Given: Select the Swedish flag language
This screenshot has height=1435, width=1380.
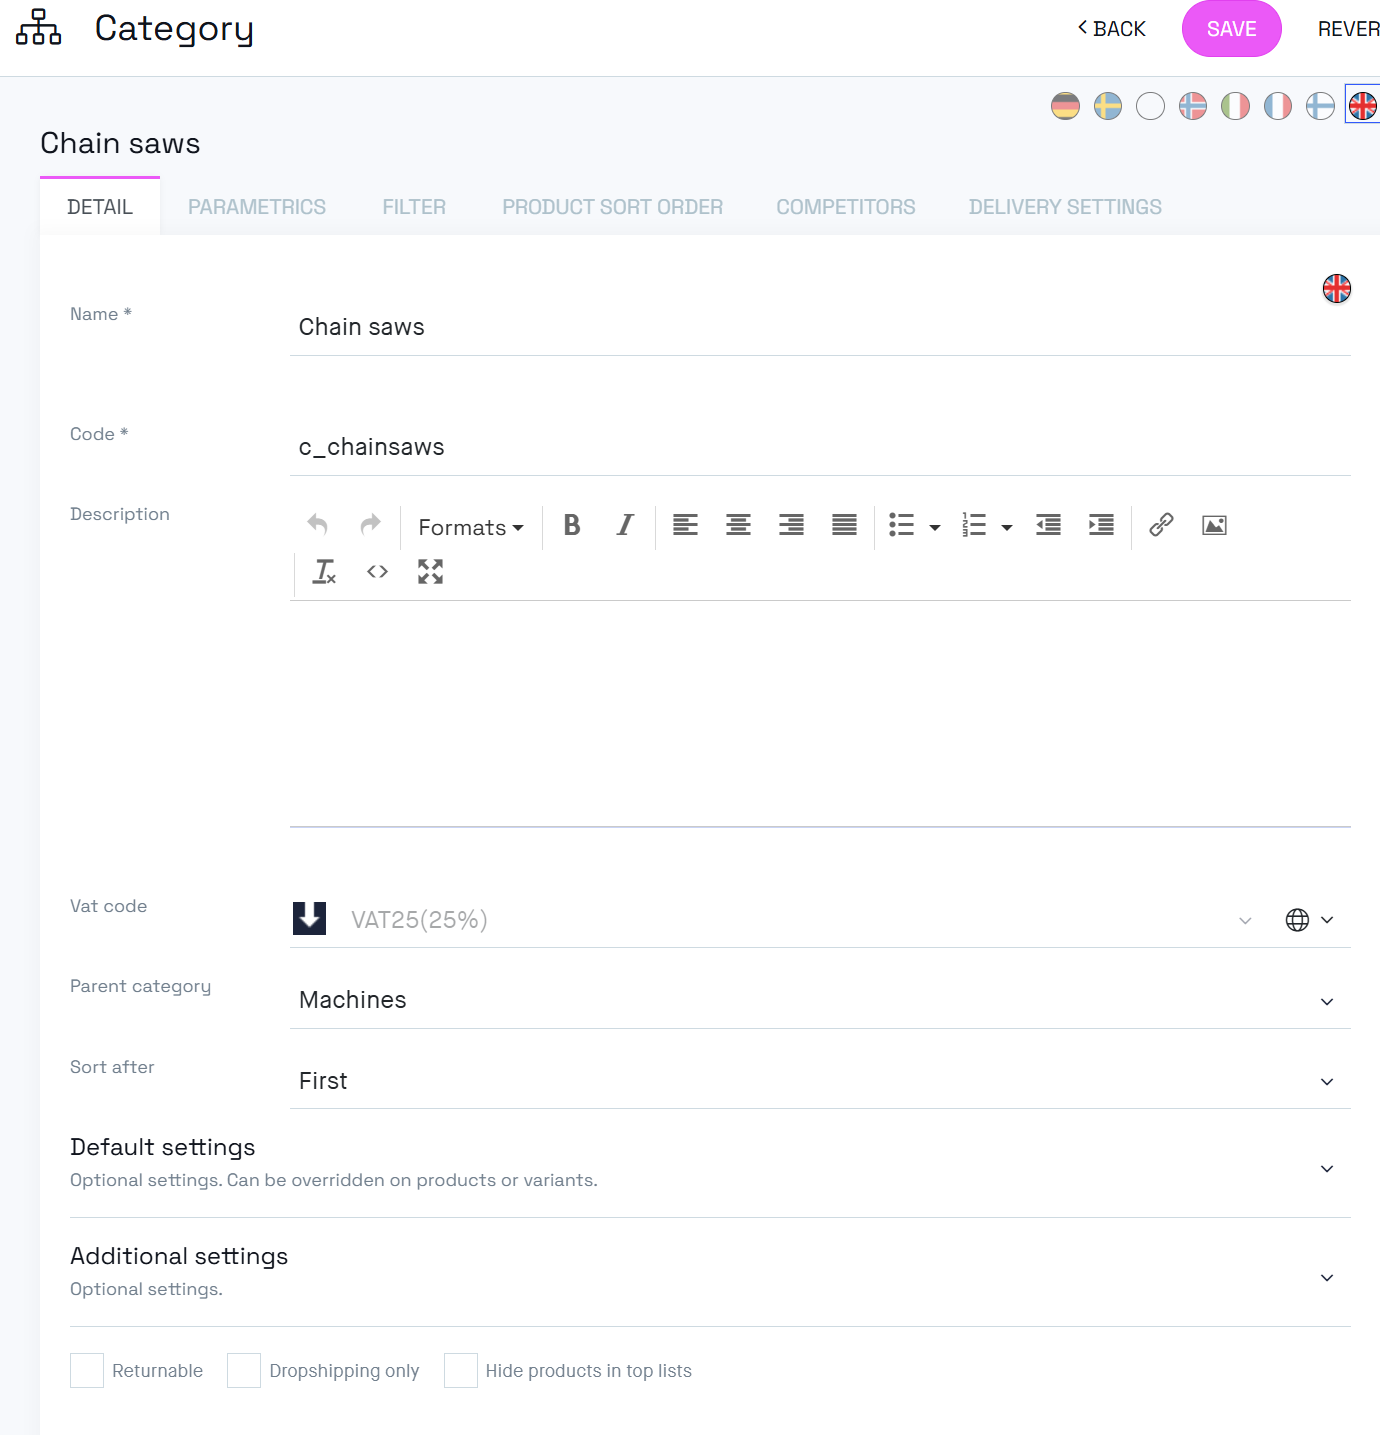Looking at the screenshot, I should [1108, 106].
